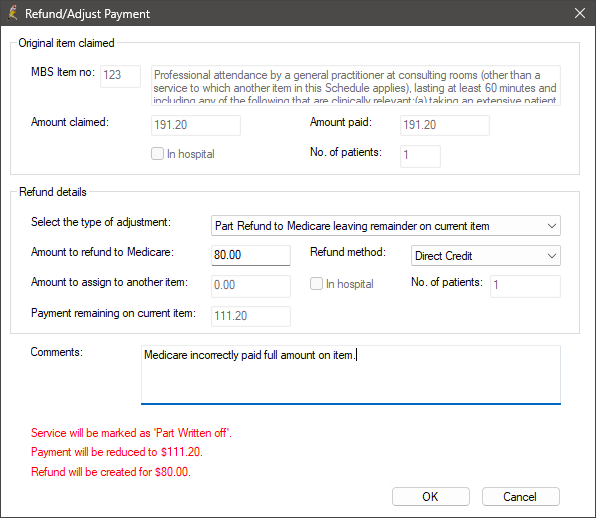Click the No. of patients field in Original item claimed
This screenshot has height=518, width=596.
(420, 156)
